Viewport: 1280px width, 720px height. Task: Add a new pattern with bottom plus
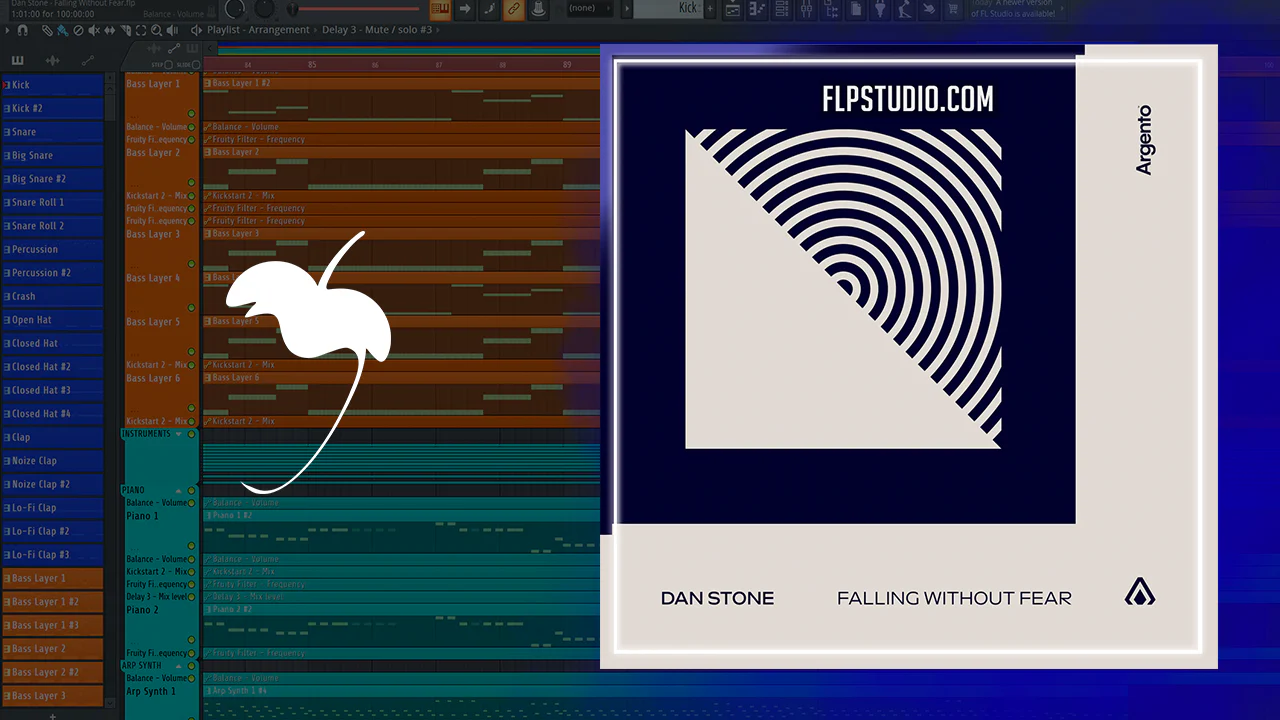(x=53, y=715)
